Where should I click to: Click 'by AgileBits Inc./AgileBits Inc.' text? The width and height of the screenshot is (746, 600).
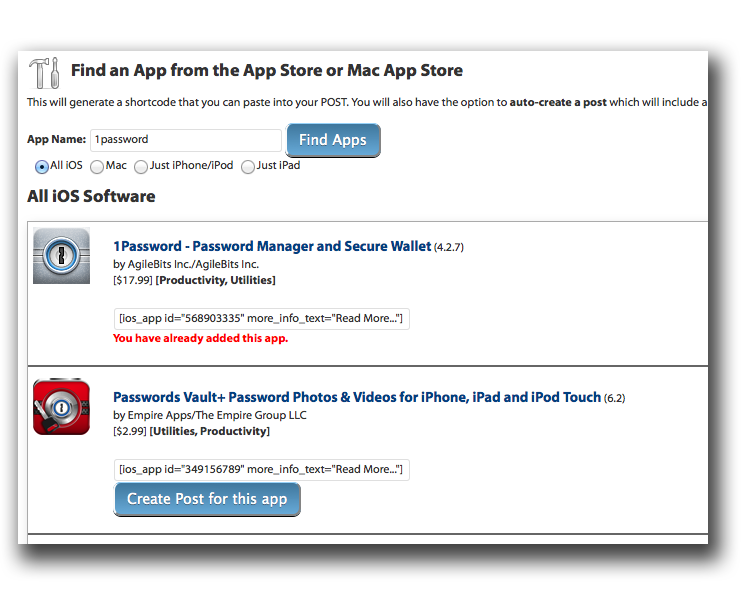click(x=186, y=264)
